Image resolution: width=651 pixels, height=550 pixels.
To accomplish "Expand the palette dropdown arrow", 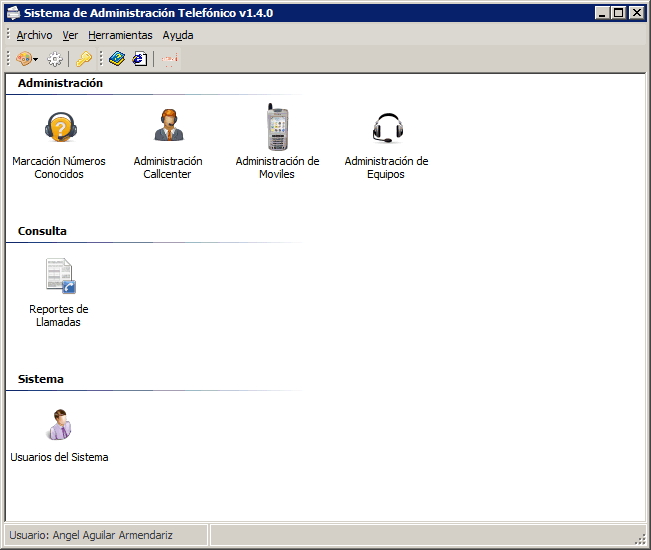I will 36,59.
